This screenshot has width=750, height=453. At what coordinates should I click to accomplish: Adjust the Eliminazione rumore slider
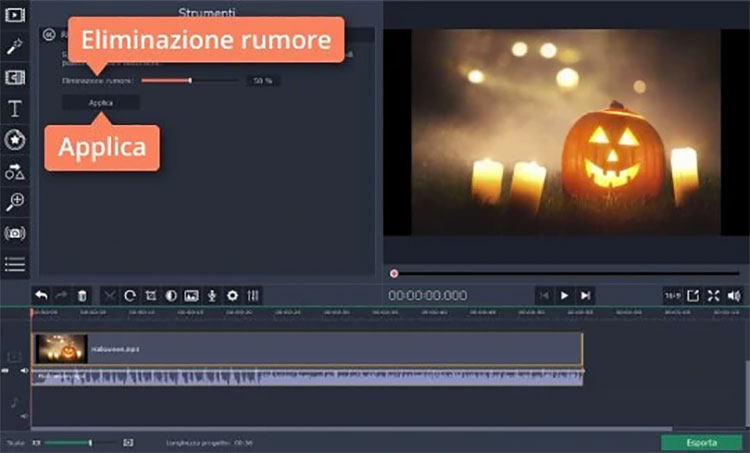coord(190,80)
